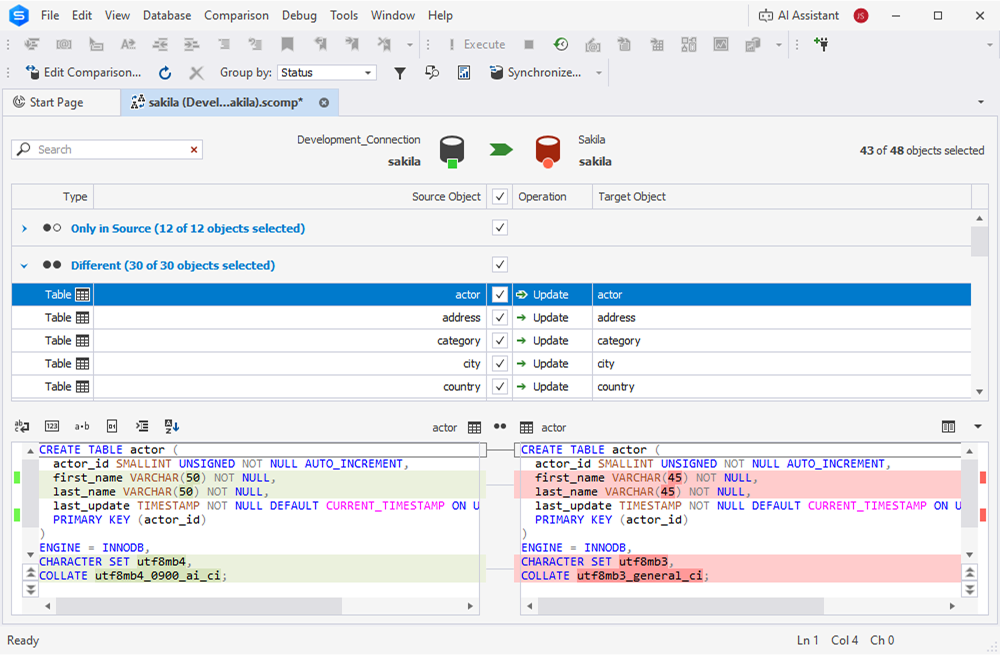Screen dimensions: 1000x655
Task: Click the transaction history clock icon
Action: [561, 44]
